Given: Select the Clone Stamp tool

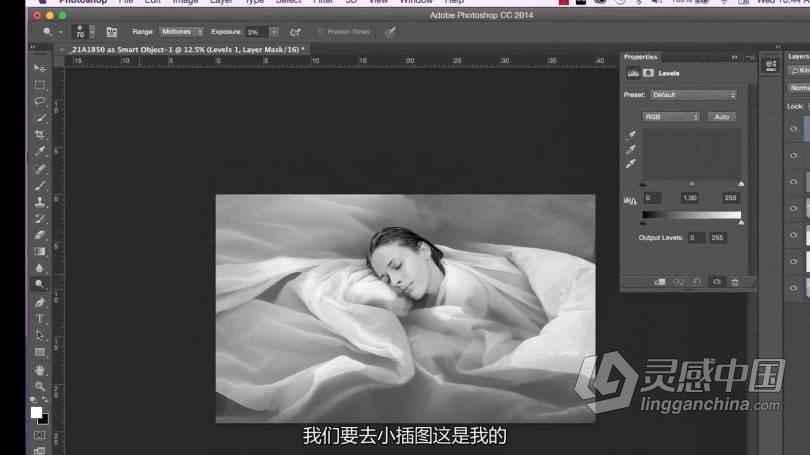Looking at the screenshot, I should [40, 202].
